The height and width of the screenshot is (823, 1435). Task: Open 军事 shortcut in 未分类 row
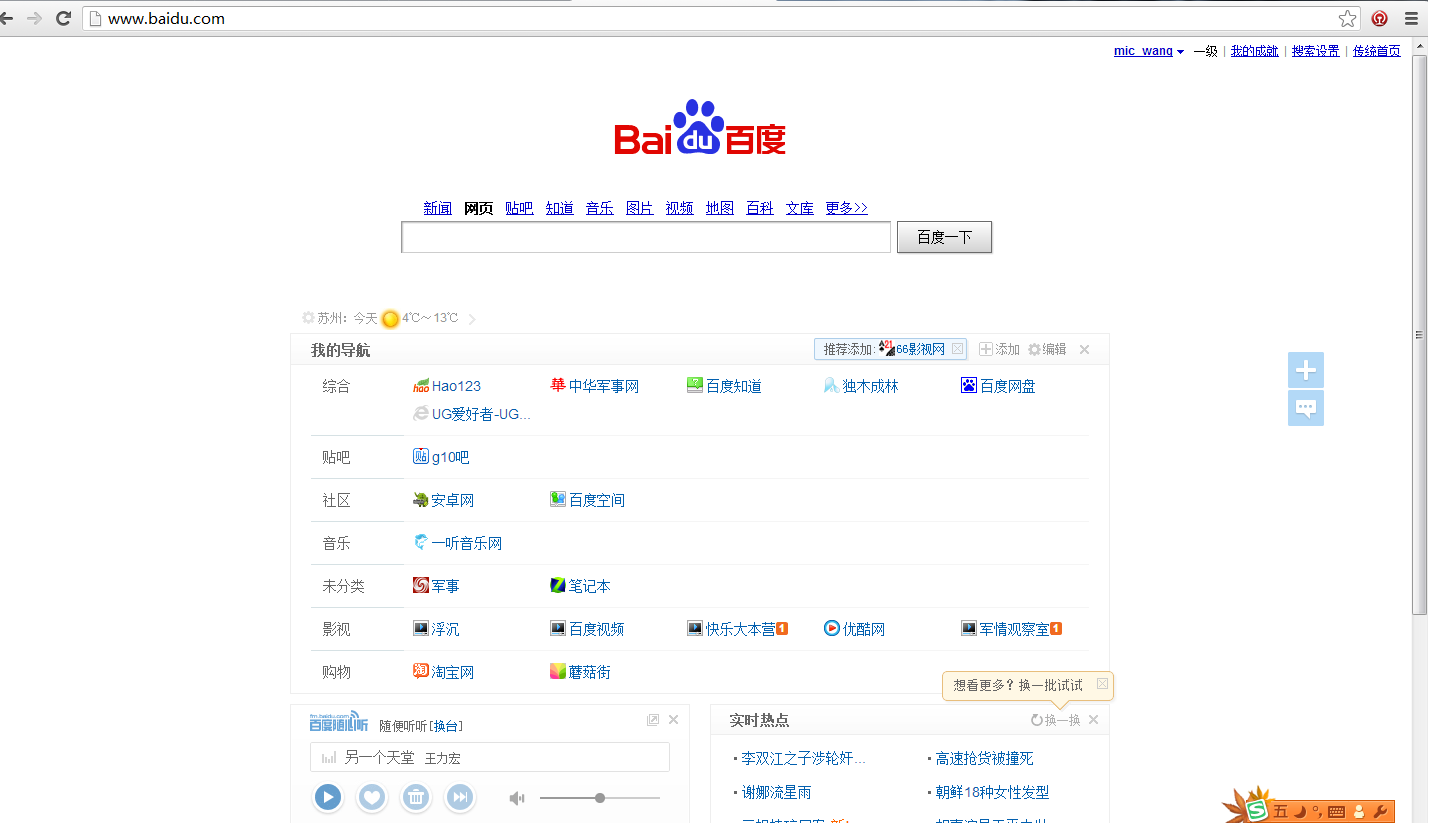[436, 586]
